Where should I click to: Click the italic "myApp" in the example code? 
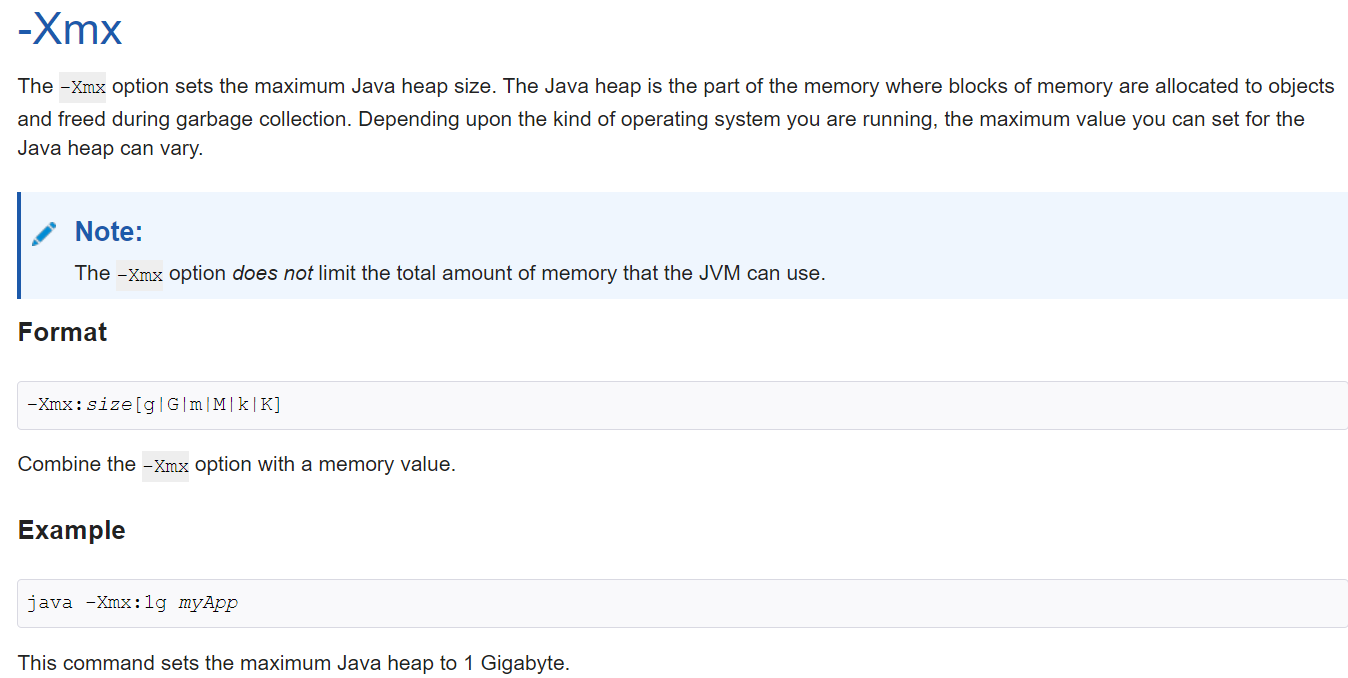click(x=208, y=603)
